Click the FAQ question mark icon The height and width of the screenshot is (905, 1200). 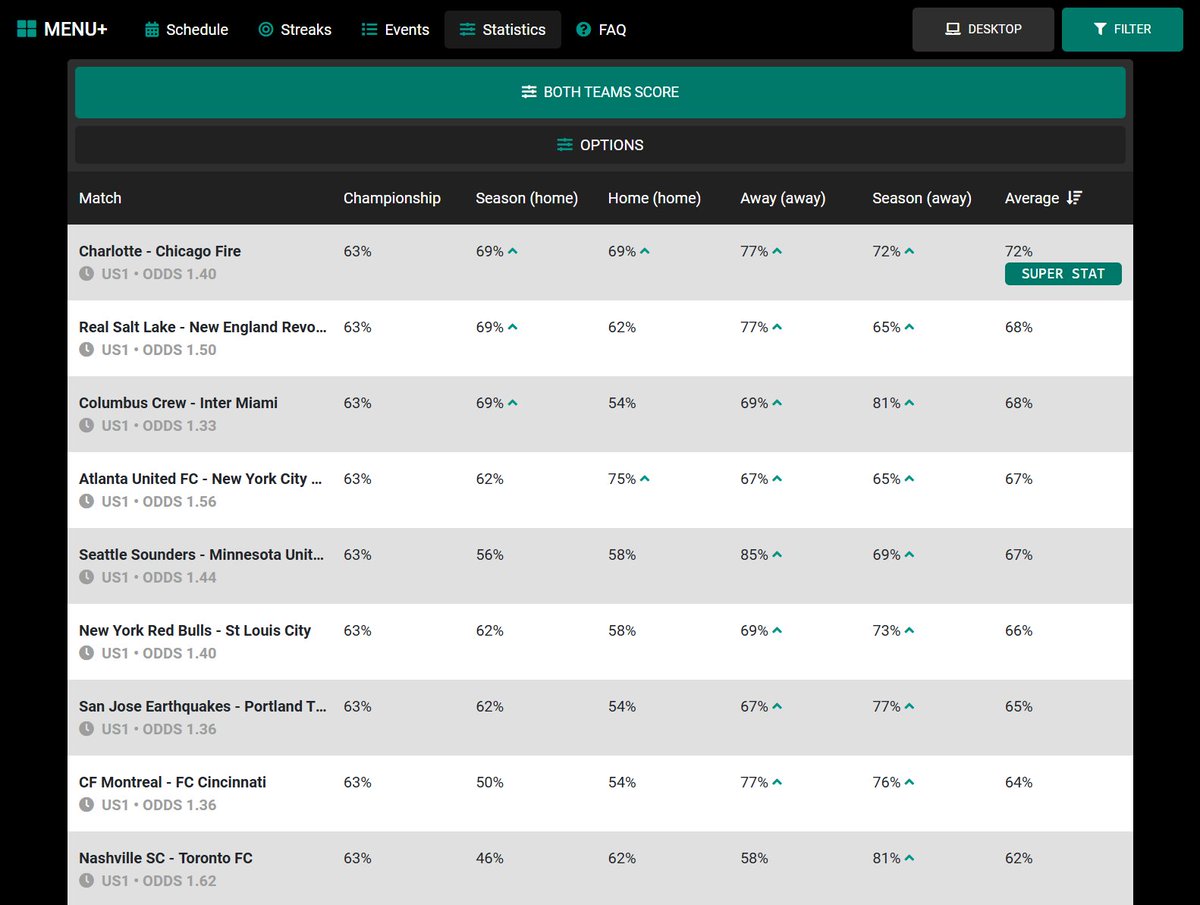(x=584, y=30)
